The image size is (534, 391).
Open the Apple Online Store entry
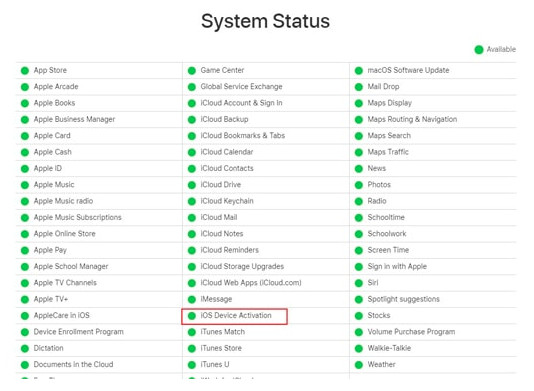[64, 234]
